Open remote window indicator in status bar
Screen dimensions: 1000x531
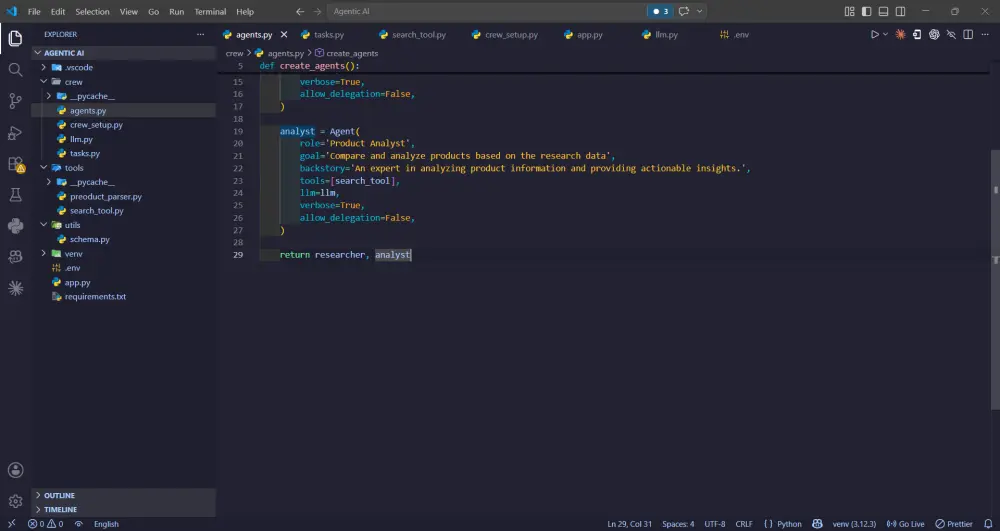pyautogui.click(x=11, y=524)
